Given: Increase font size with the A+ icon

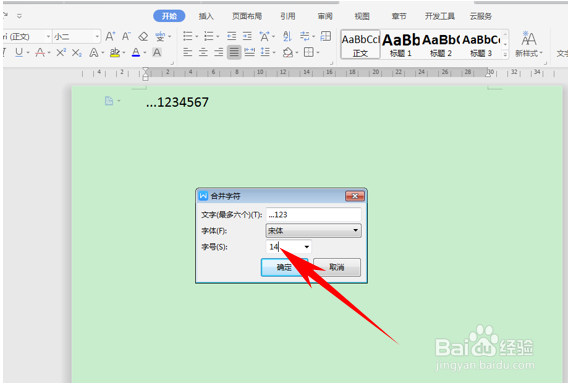Looking at the screenshot, I should pyautogui.click(x=110, y=36).
